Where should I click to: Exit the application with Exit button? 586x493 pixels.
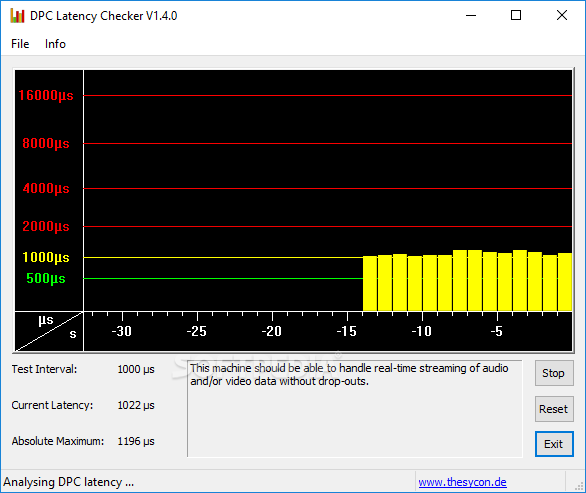(554, 444)
